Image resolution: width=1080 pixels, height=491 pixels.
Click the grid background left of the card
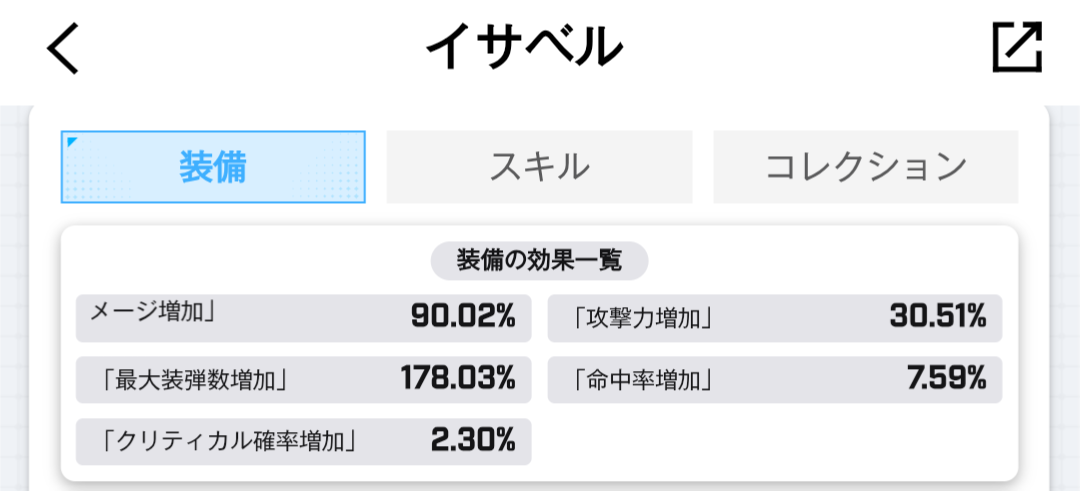(14, 300)
